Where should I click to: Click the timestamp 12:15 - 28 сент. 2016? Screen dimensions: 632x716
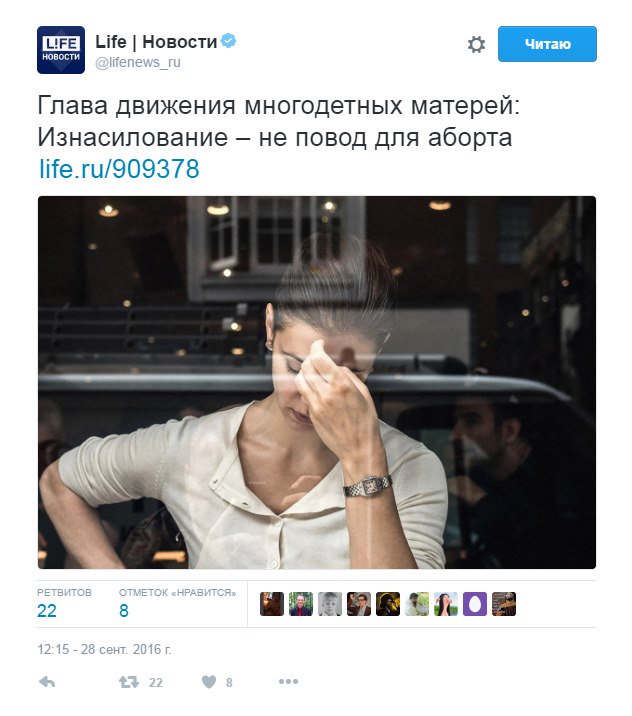(x=104, y=649)
